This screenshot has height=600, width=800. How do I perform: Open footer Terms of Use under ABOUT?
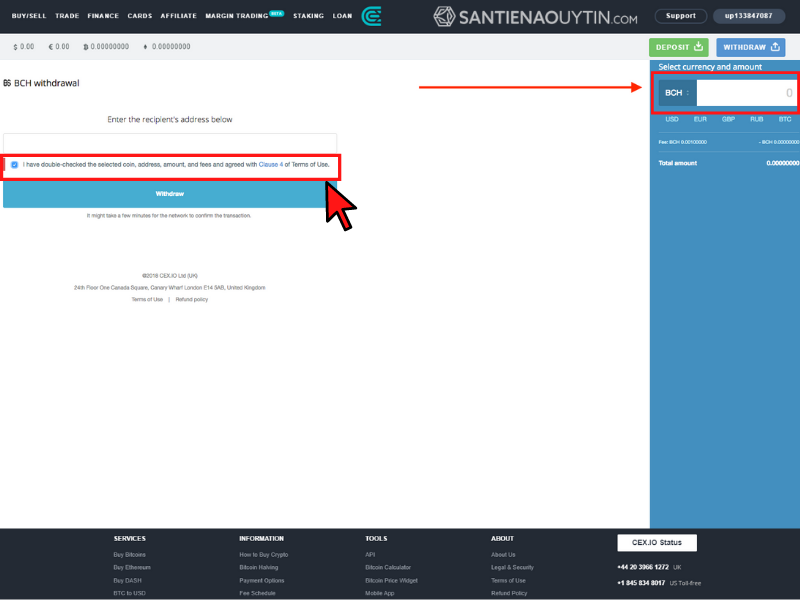click(x=508, y=581)
